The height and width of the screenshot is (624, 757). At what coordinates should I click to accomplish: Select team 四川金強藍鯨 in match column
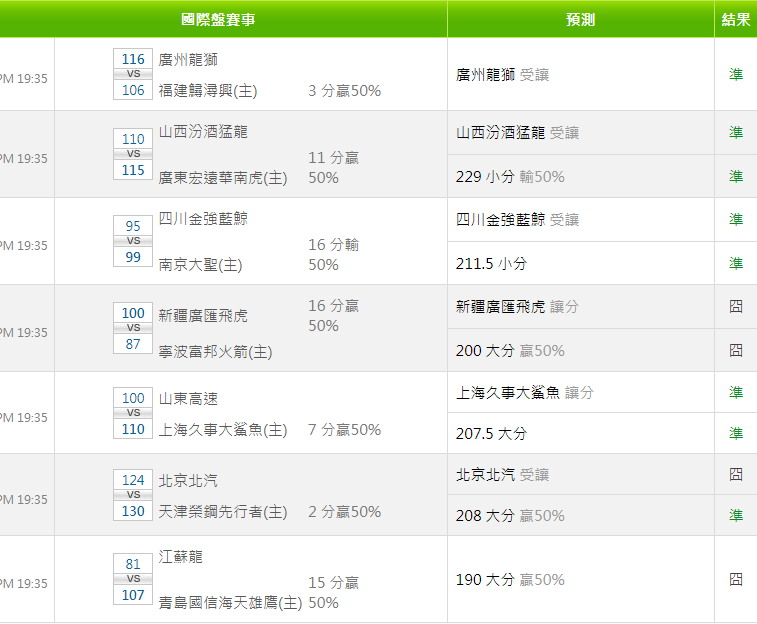click(203, 219)
